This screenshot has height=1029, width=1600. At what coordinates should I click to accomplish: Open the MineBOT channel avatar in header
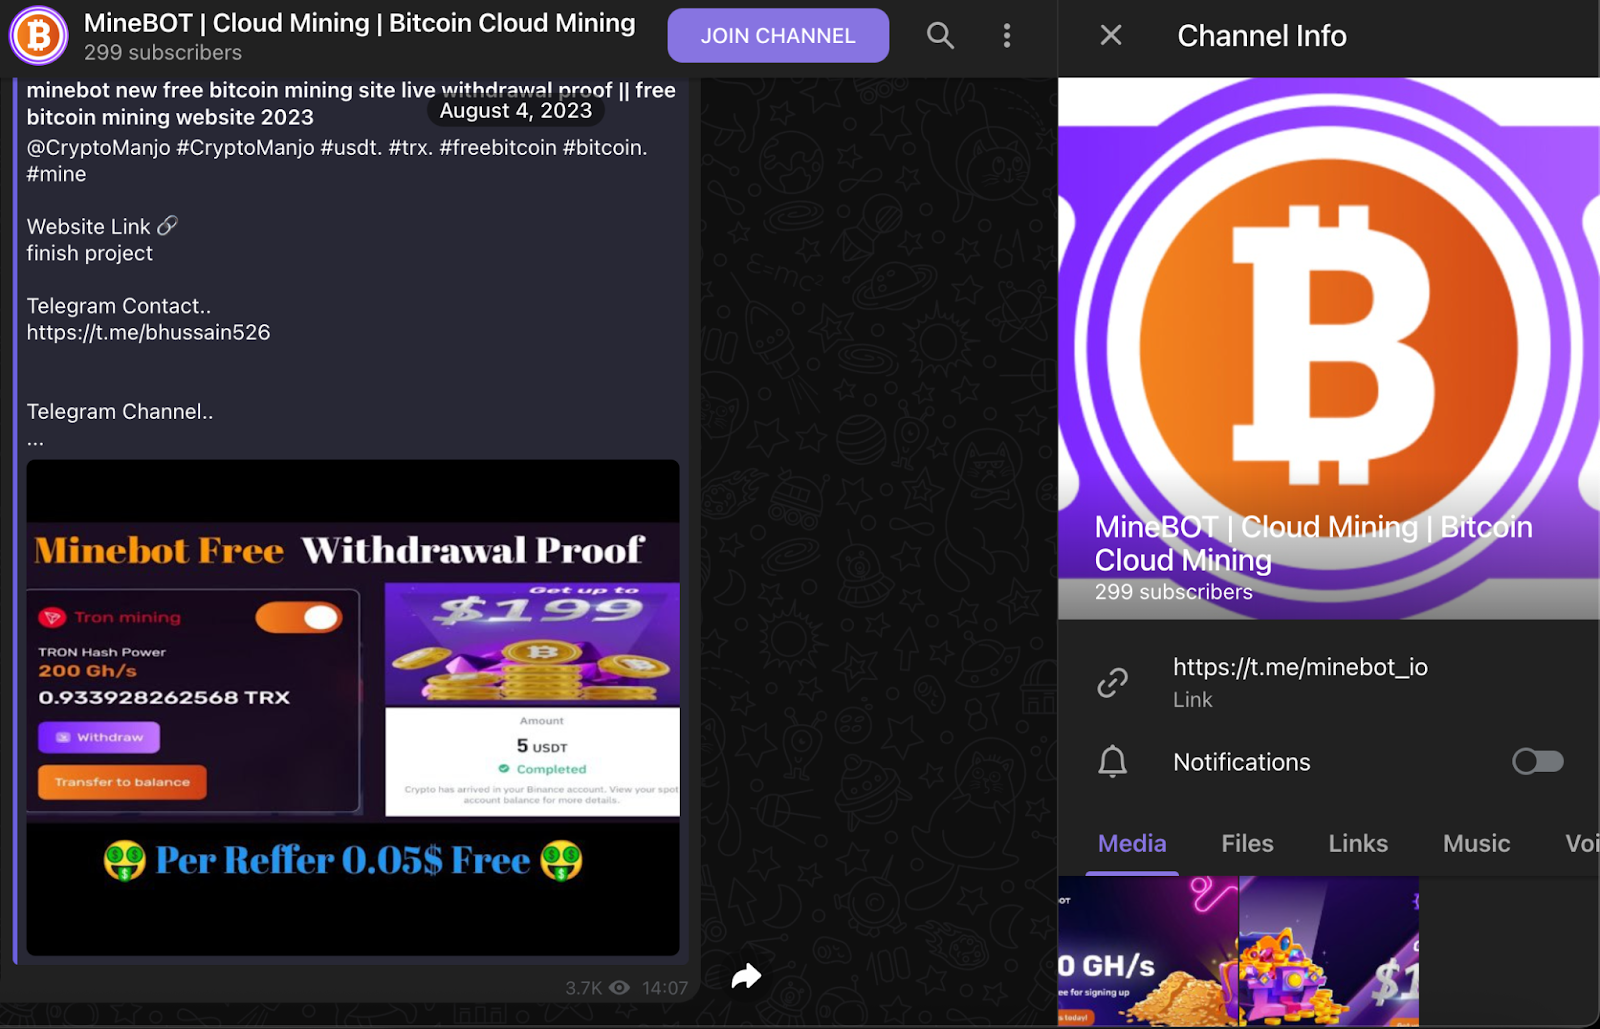click(x=38, y=35)
